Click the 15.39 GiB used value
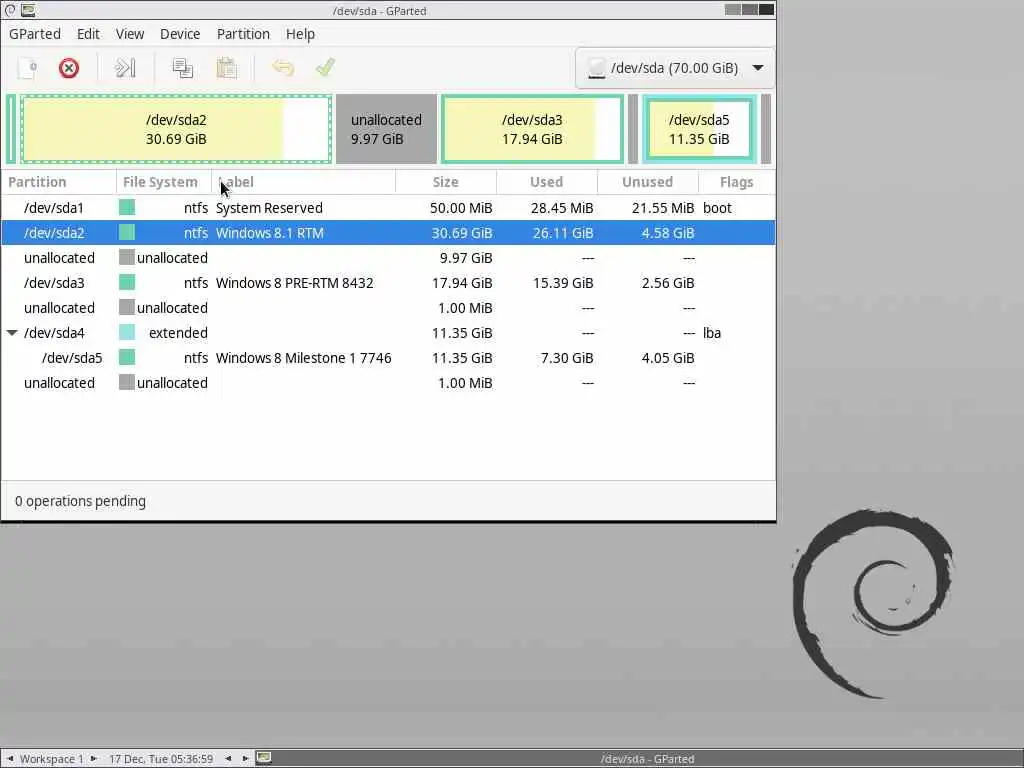Viewport: 1024px width, 768px height. coord(563,283)
